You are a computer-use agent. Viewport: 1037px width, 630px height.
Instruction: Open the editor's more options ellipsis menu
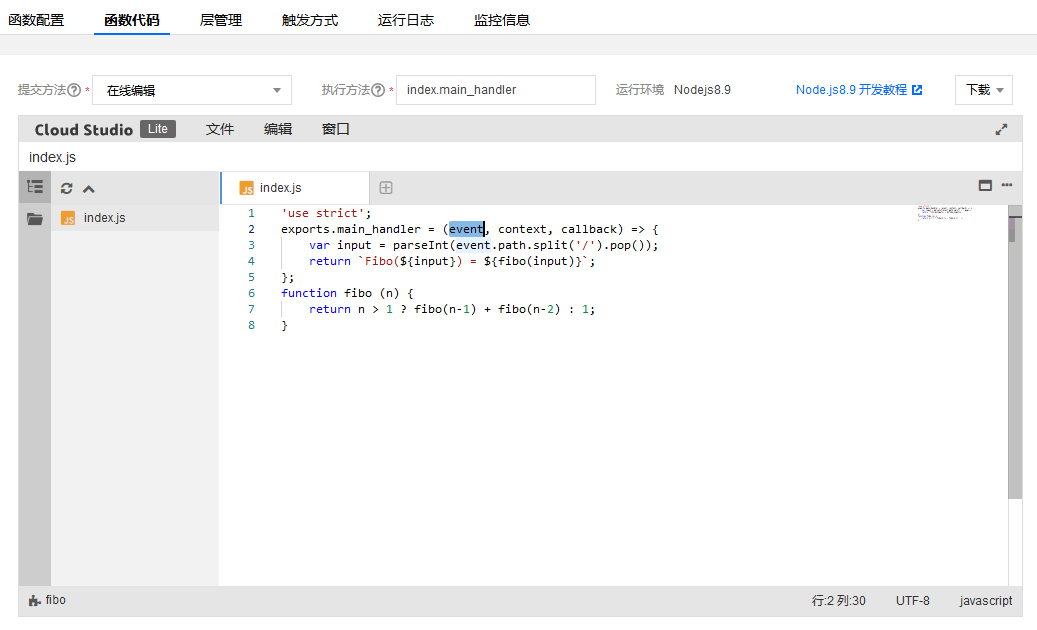[x=1007, y=185]
